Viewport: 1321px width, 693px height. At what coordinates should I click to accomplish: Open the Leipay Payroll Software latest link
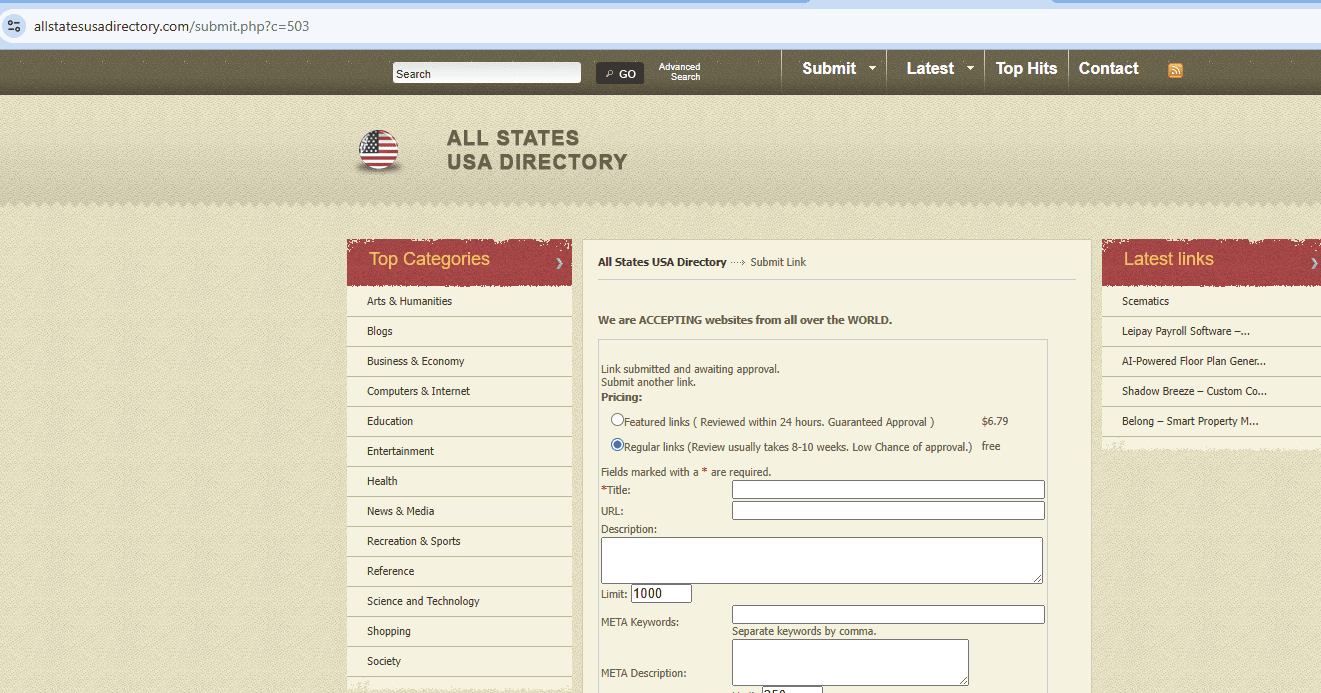(1185, 331)
